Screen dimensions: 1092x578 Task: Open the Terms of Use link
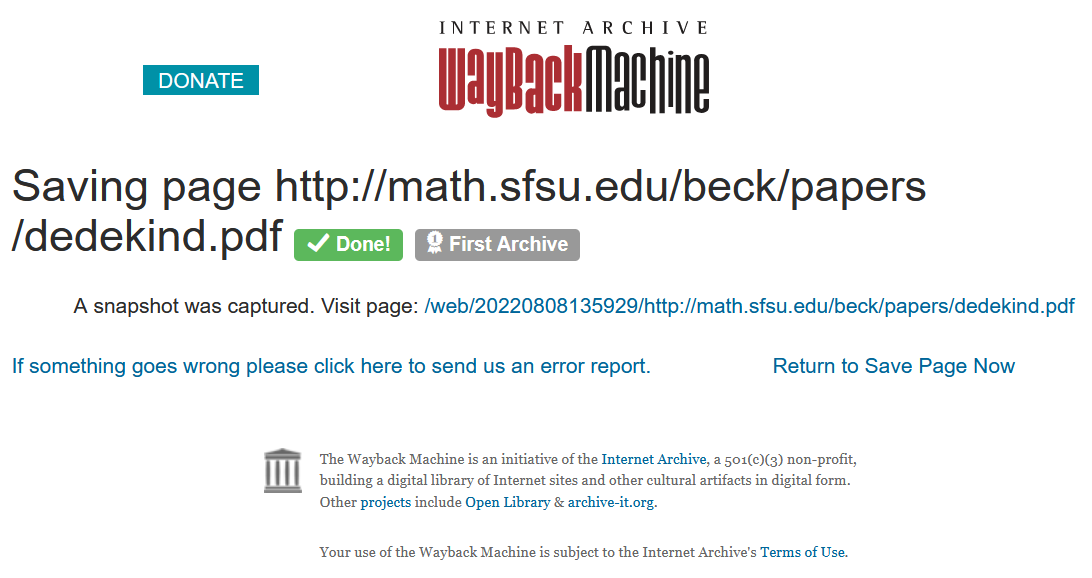pyautogui.click(x=803, y=552)
